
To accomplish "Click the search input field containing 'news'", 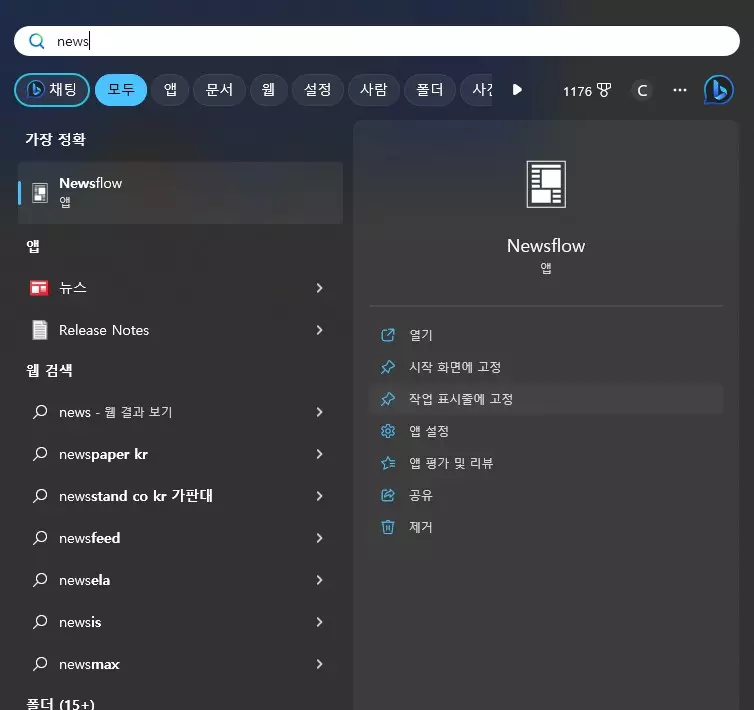I will point(377,41).
